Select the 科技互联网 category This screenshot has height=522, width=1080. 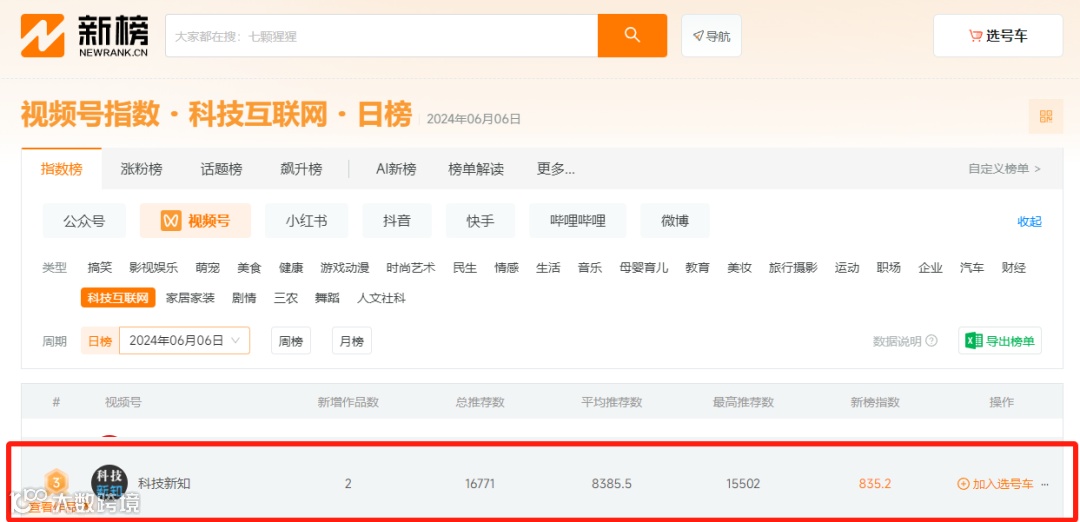pyautogui.click(x=118, y=298)
